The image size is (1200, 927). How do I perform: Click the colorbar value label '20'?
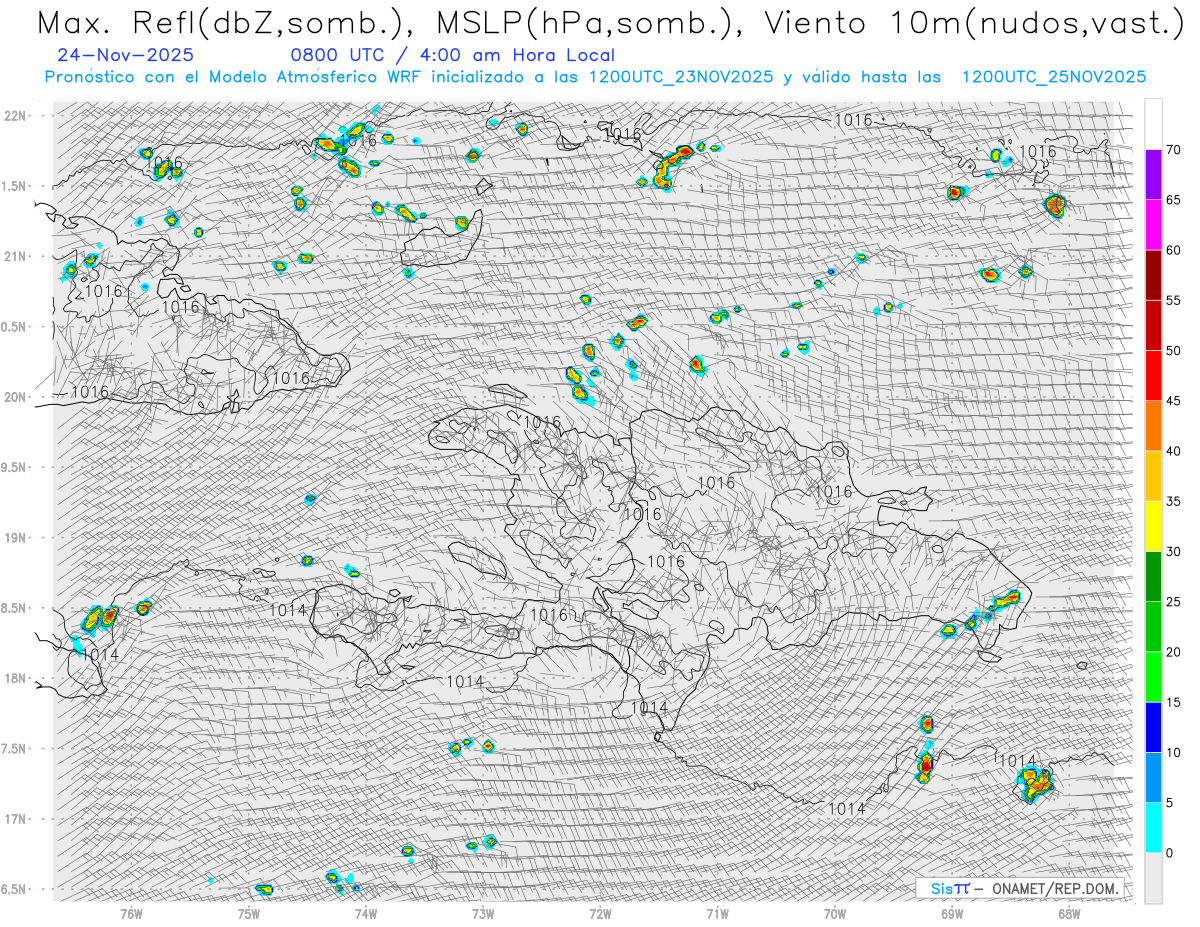(x=1173, y=652)
